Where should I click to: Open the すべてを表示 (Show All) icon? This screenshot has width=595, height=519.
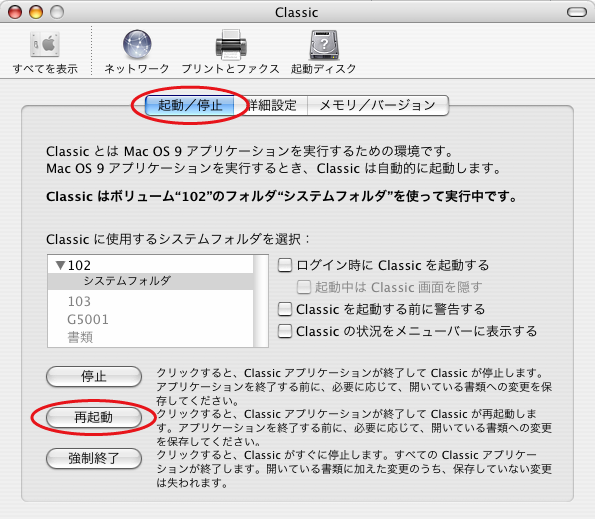(x=45, y=45)
